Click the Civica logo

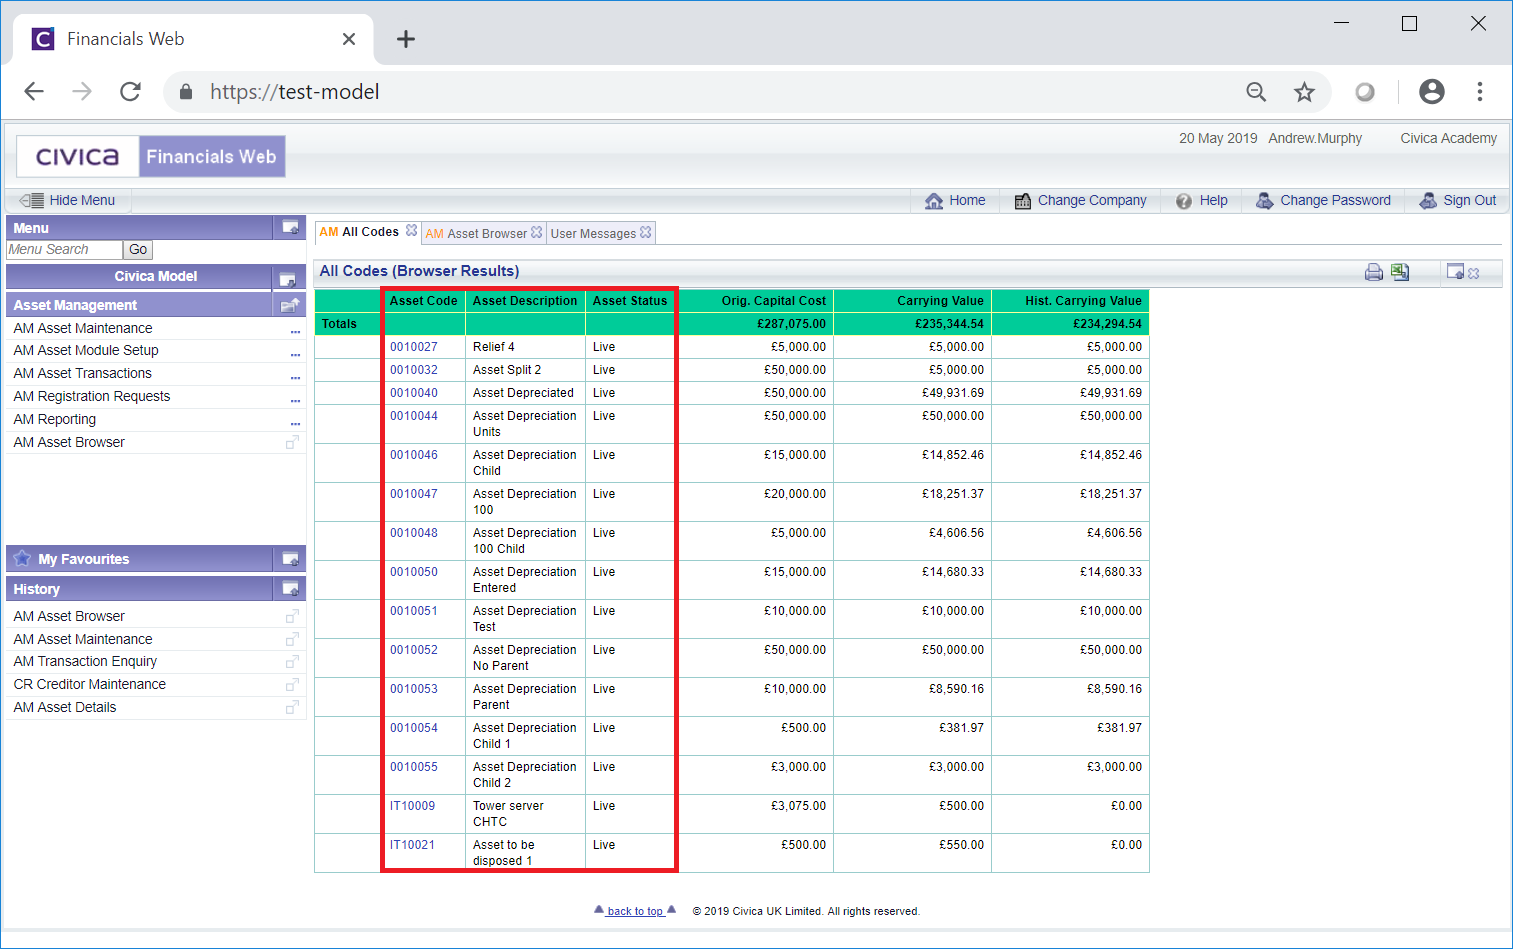[x=78, y=157]
